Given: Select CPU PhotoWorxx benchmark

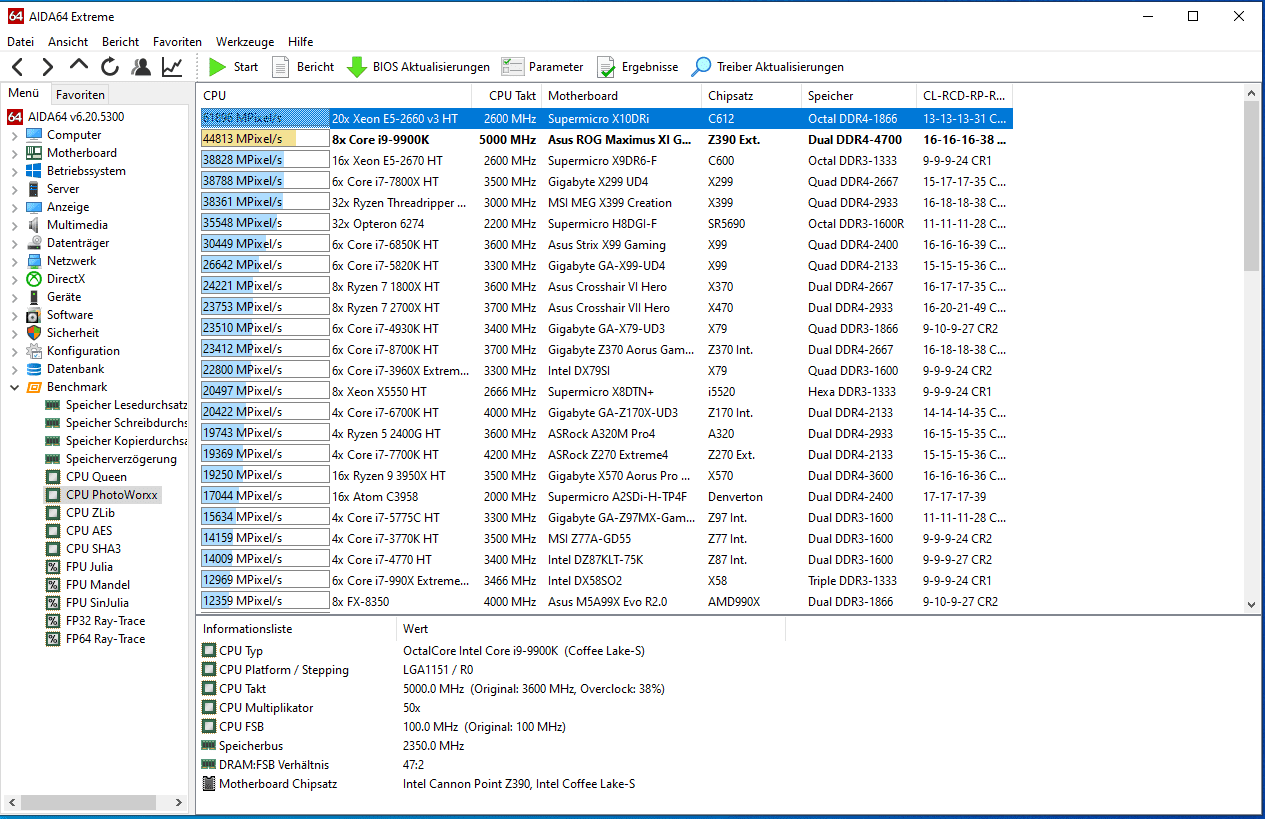Looking at the screenshot, I should pyautogui.click(x=102, y=495).
